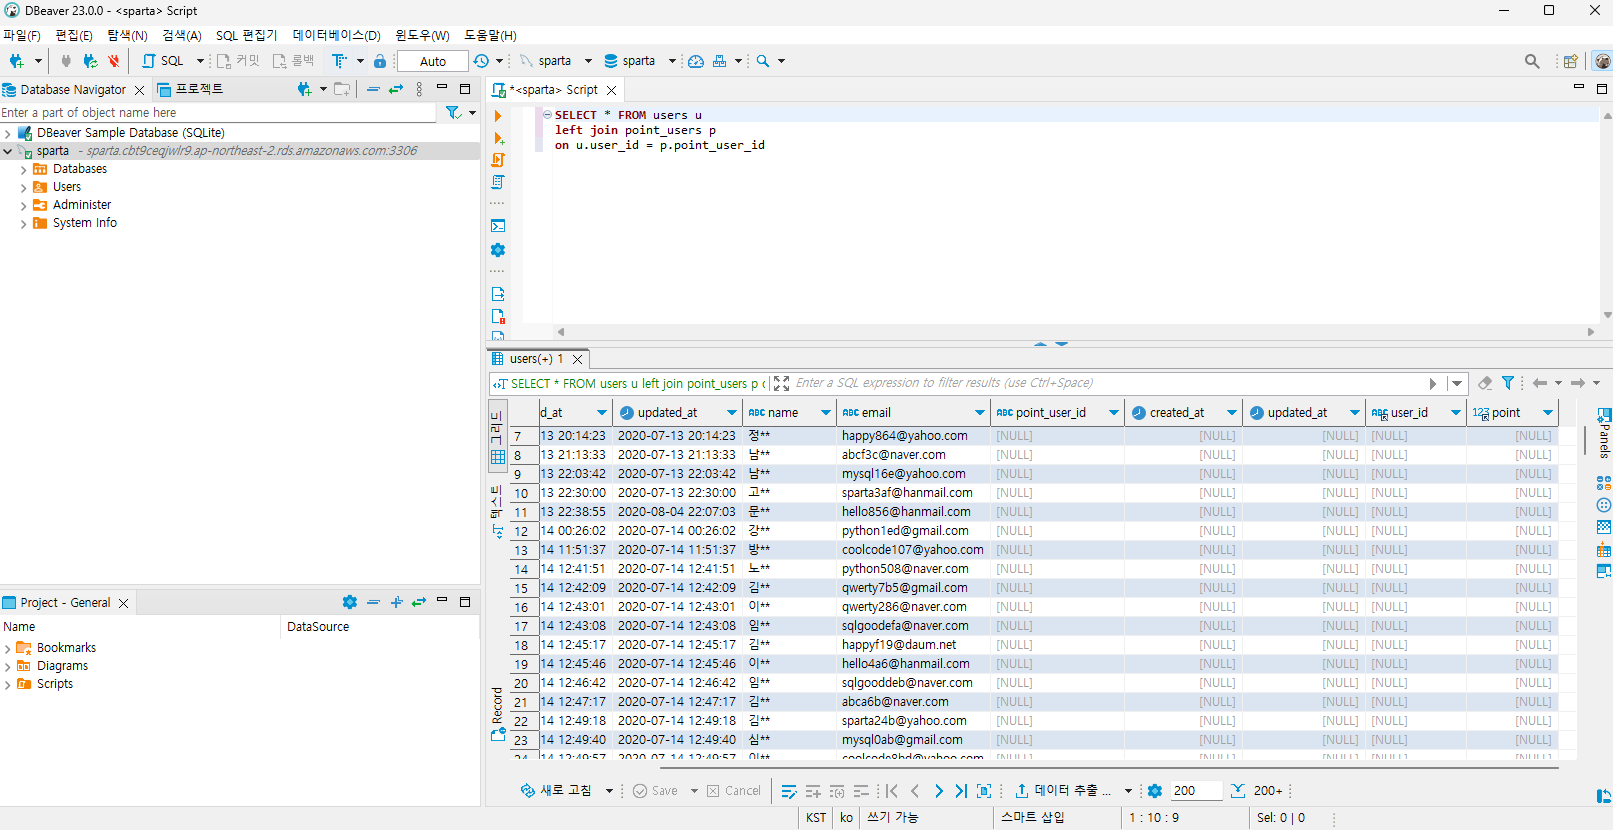The height and width of the screenshot is (830, 1613).
Task: Expand the Users folder in navigator
Action: coord(24,188)
